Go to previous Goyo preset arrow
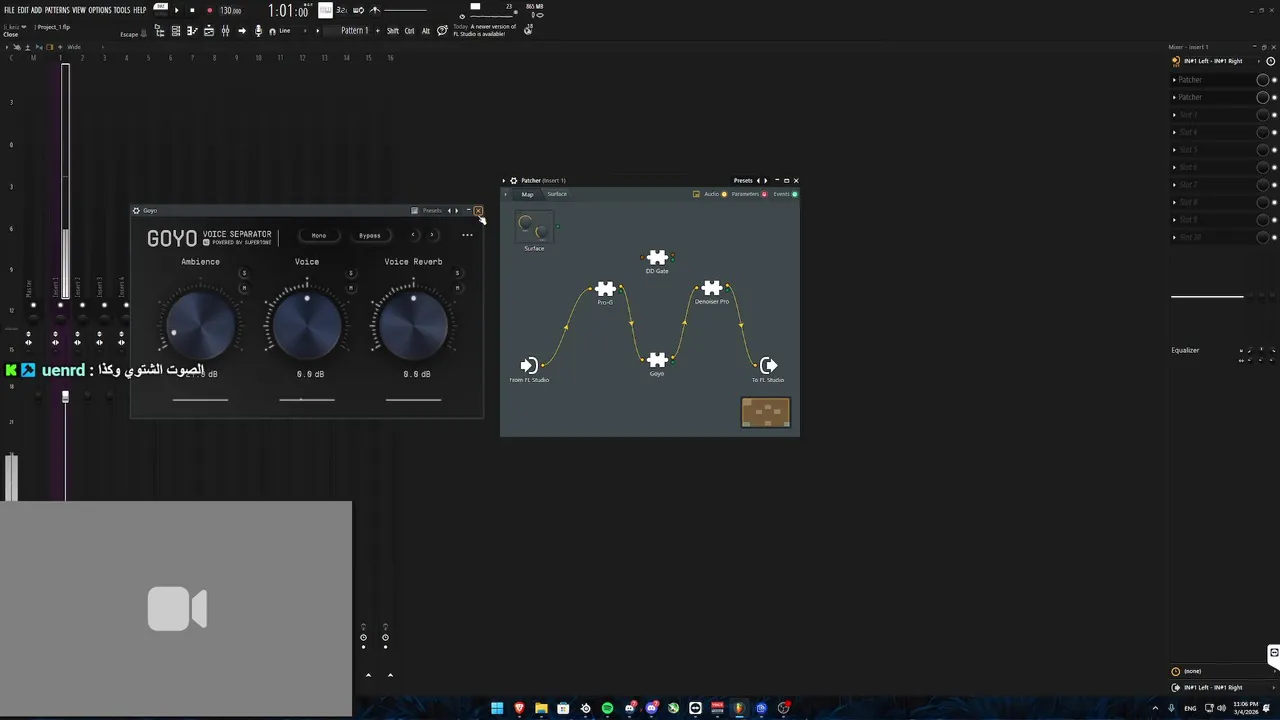Screen dimensions: 1280x720 point(414,235)
